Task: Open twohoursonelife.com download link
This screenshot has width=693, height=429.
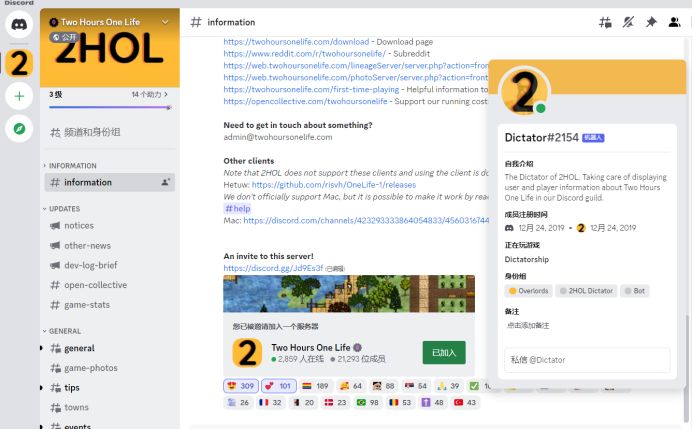Action: [x=296, y=42]
